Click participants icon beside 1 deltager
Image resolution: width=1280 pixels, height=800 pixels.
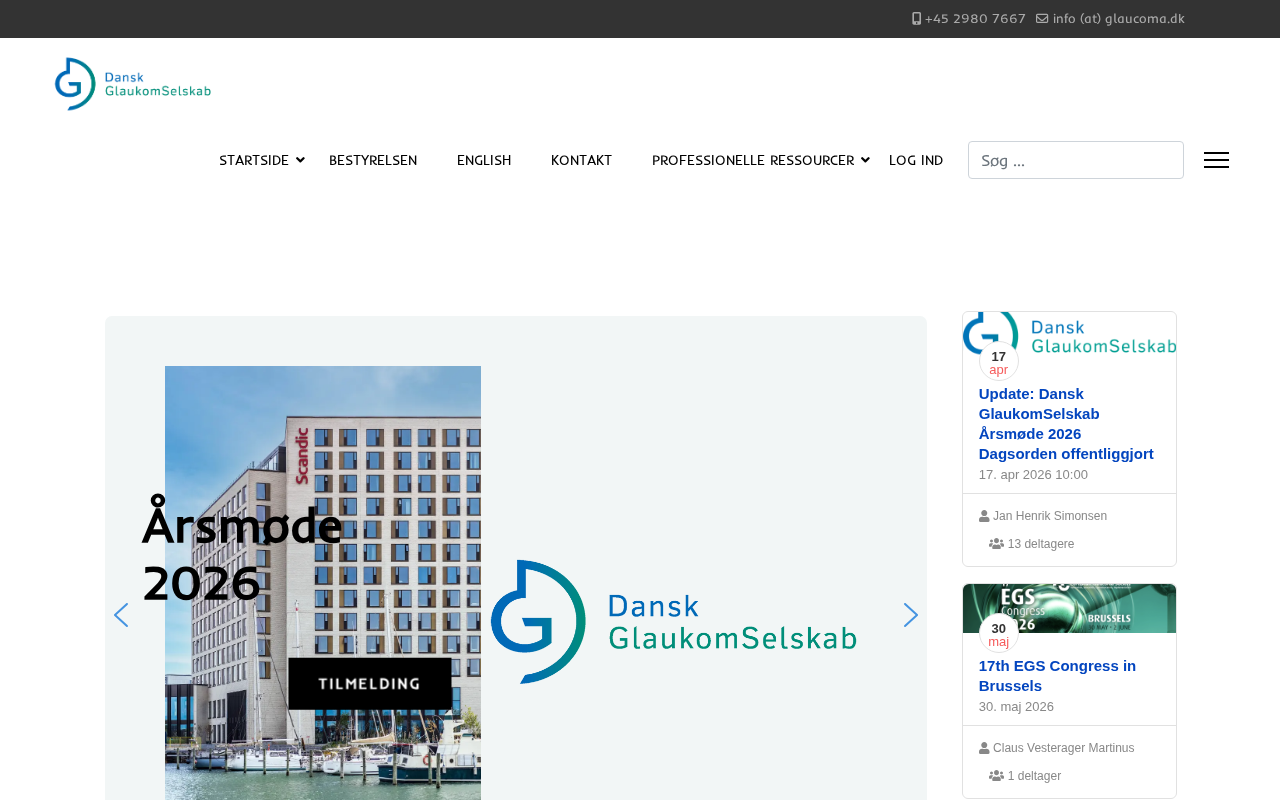pyautogui.click(x=996, y=776)
